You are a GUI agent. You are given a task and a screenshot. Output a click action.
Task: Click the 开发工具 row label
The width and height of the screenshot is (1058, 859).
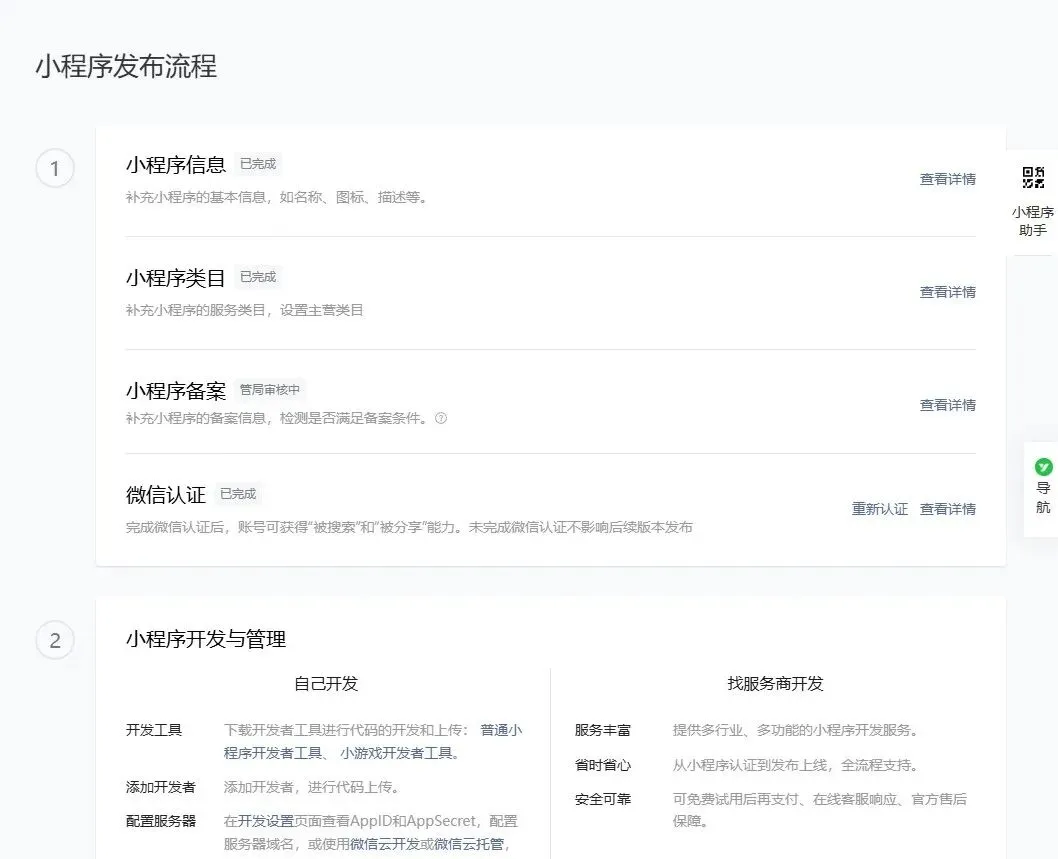click(x=154, y=730)
